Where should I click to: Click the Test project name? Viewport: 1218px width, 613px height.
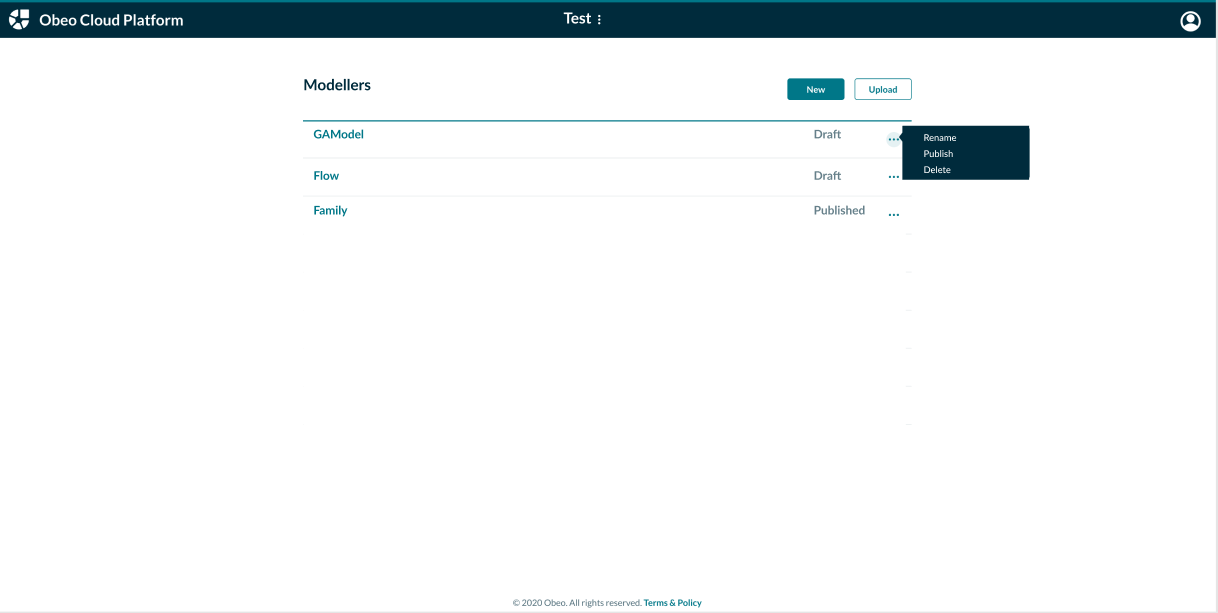576,17
